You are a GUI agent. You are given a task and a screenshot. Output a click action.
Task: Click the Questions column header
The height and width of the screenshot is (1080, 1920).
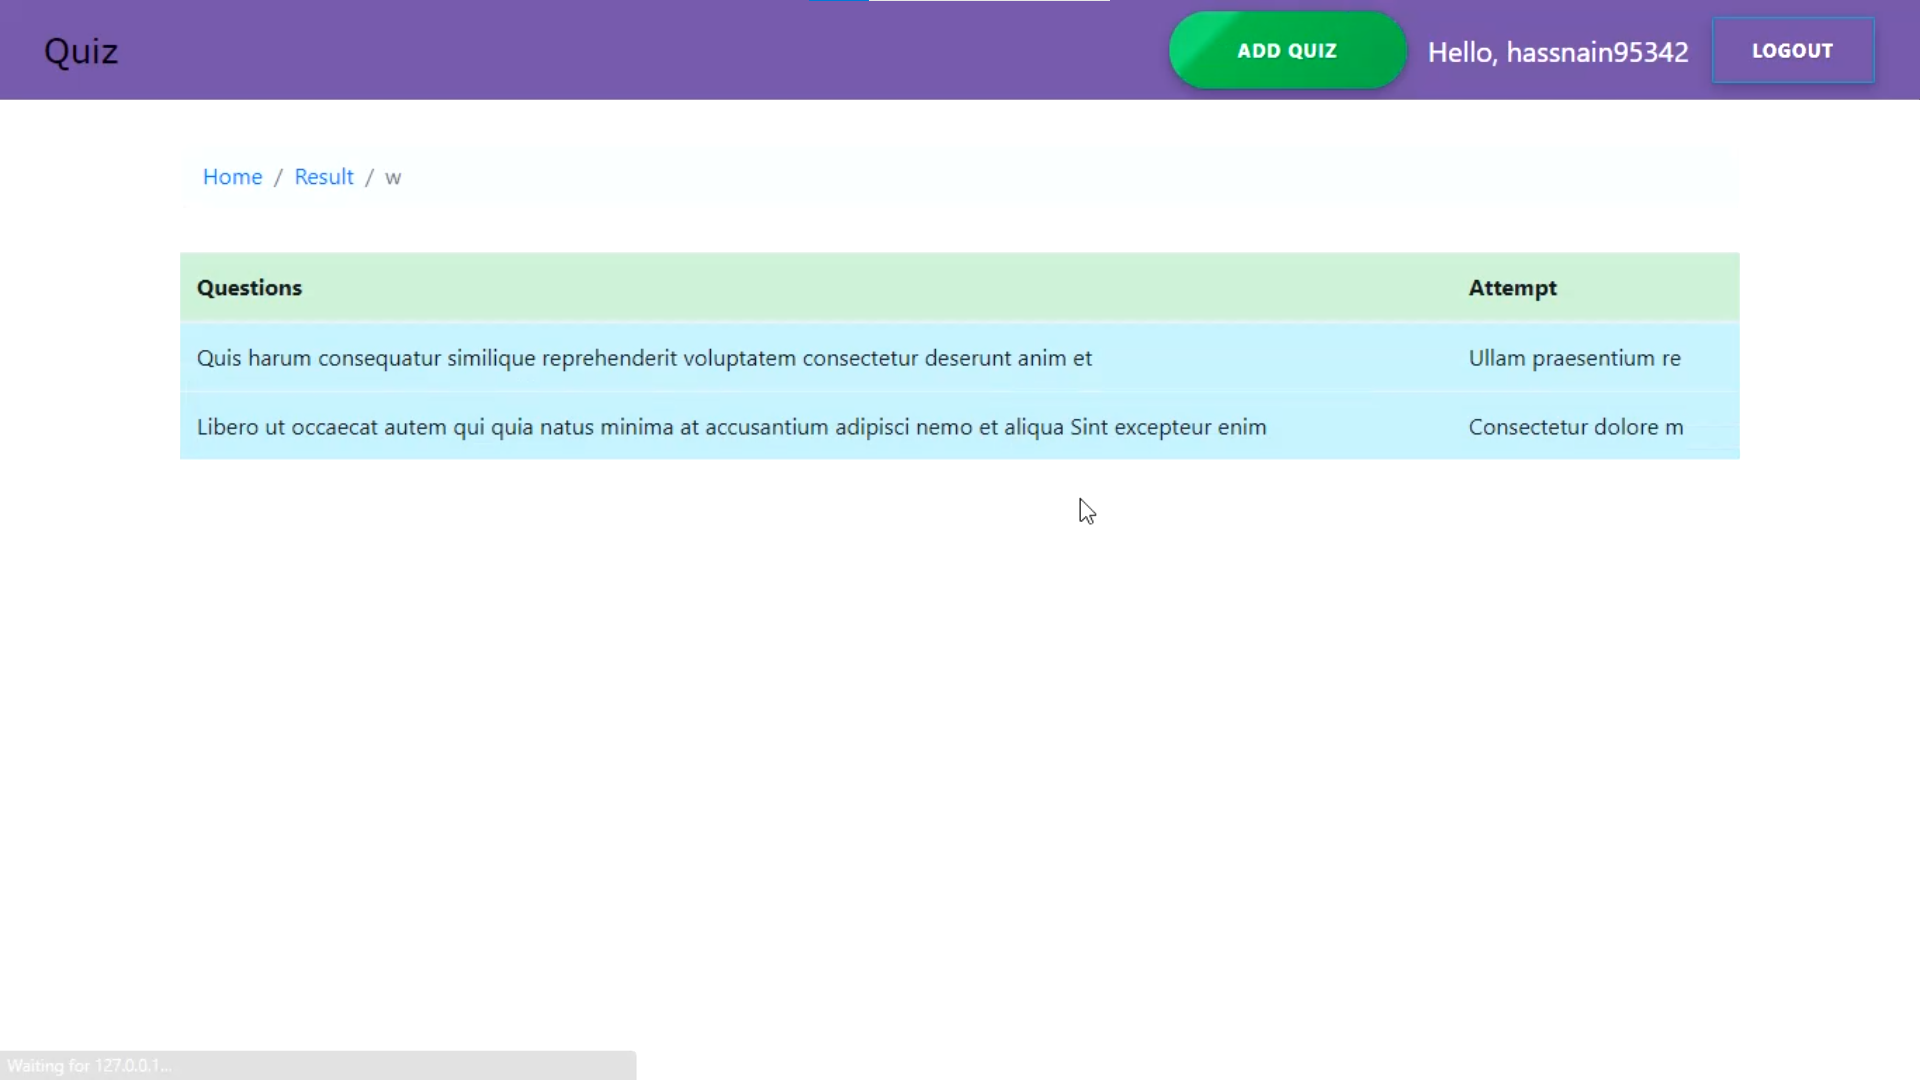[249, 288]
